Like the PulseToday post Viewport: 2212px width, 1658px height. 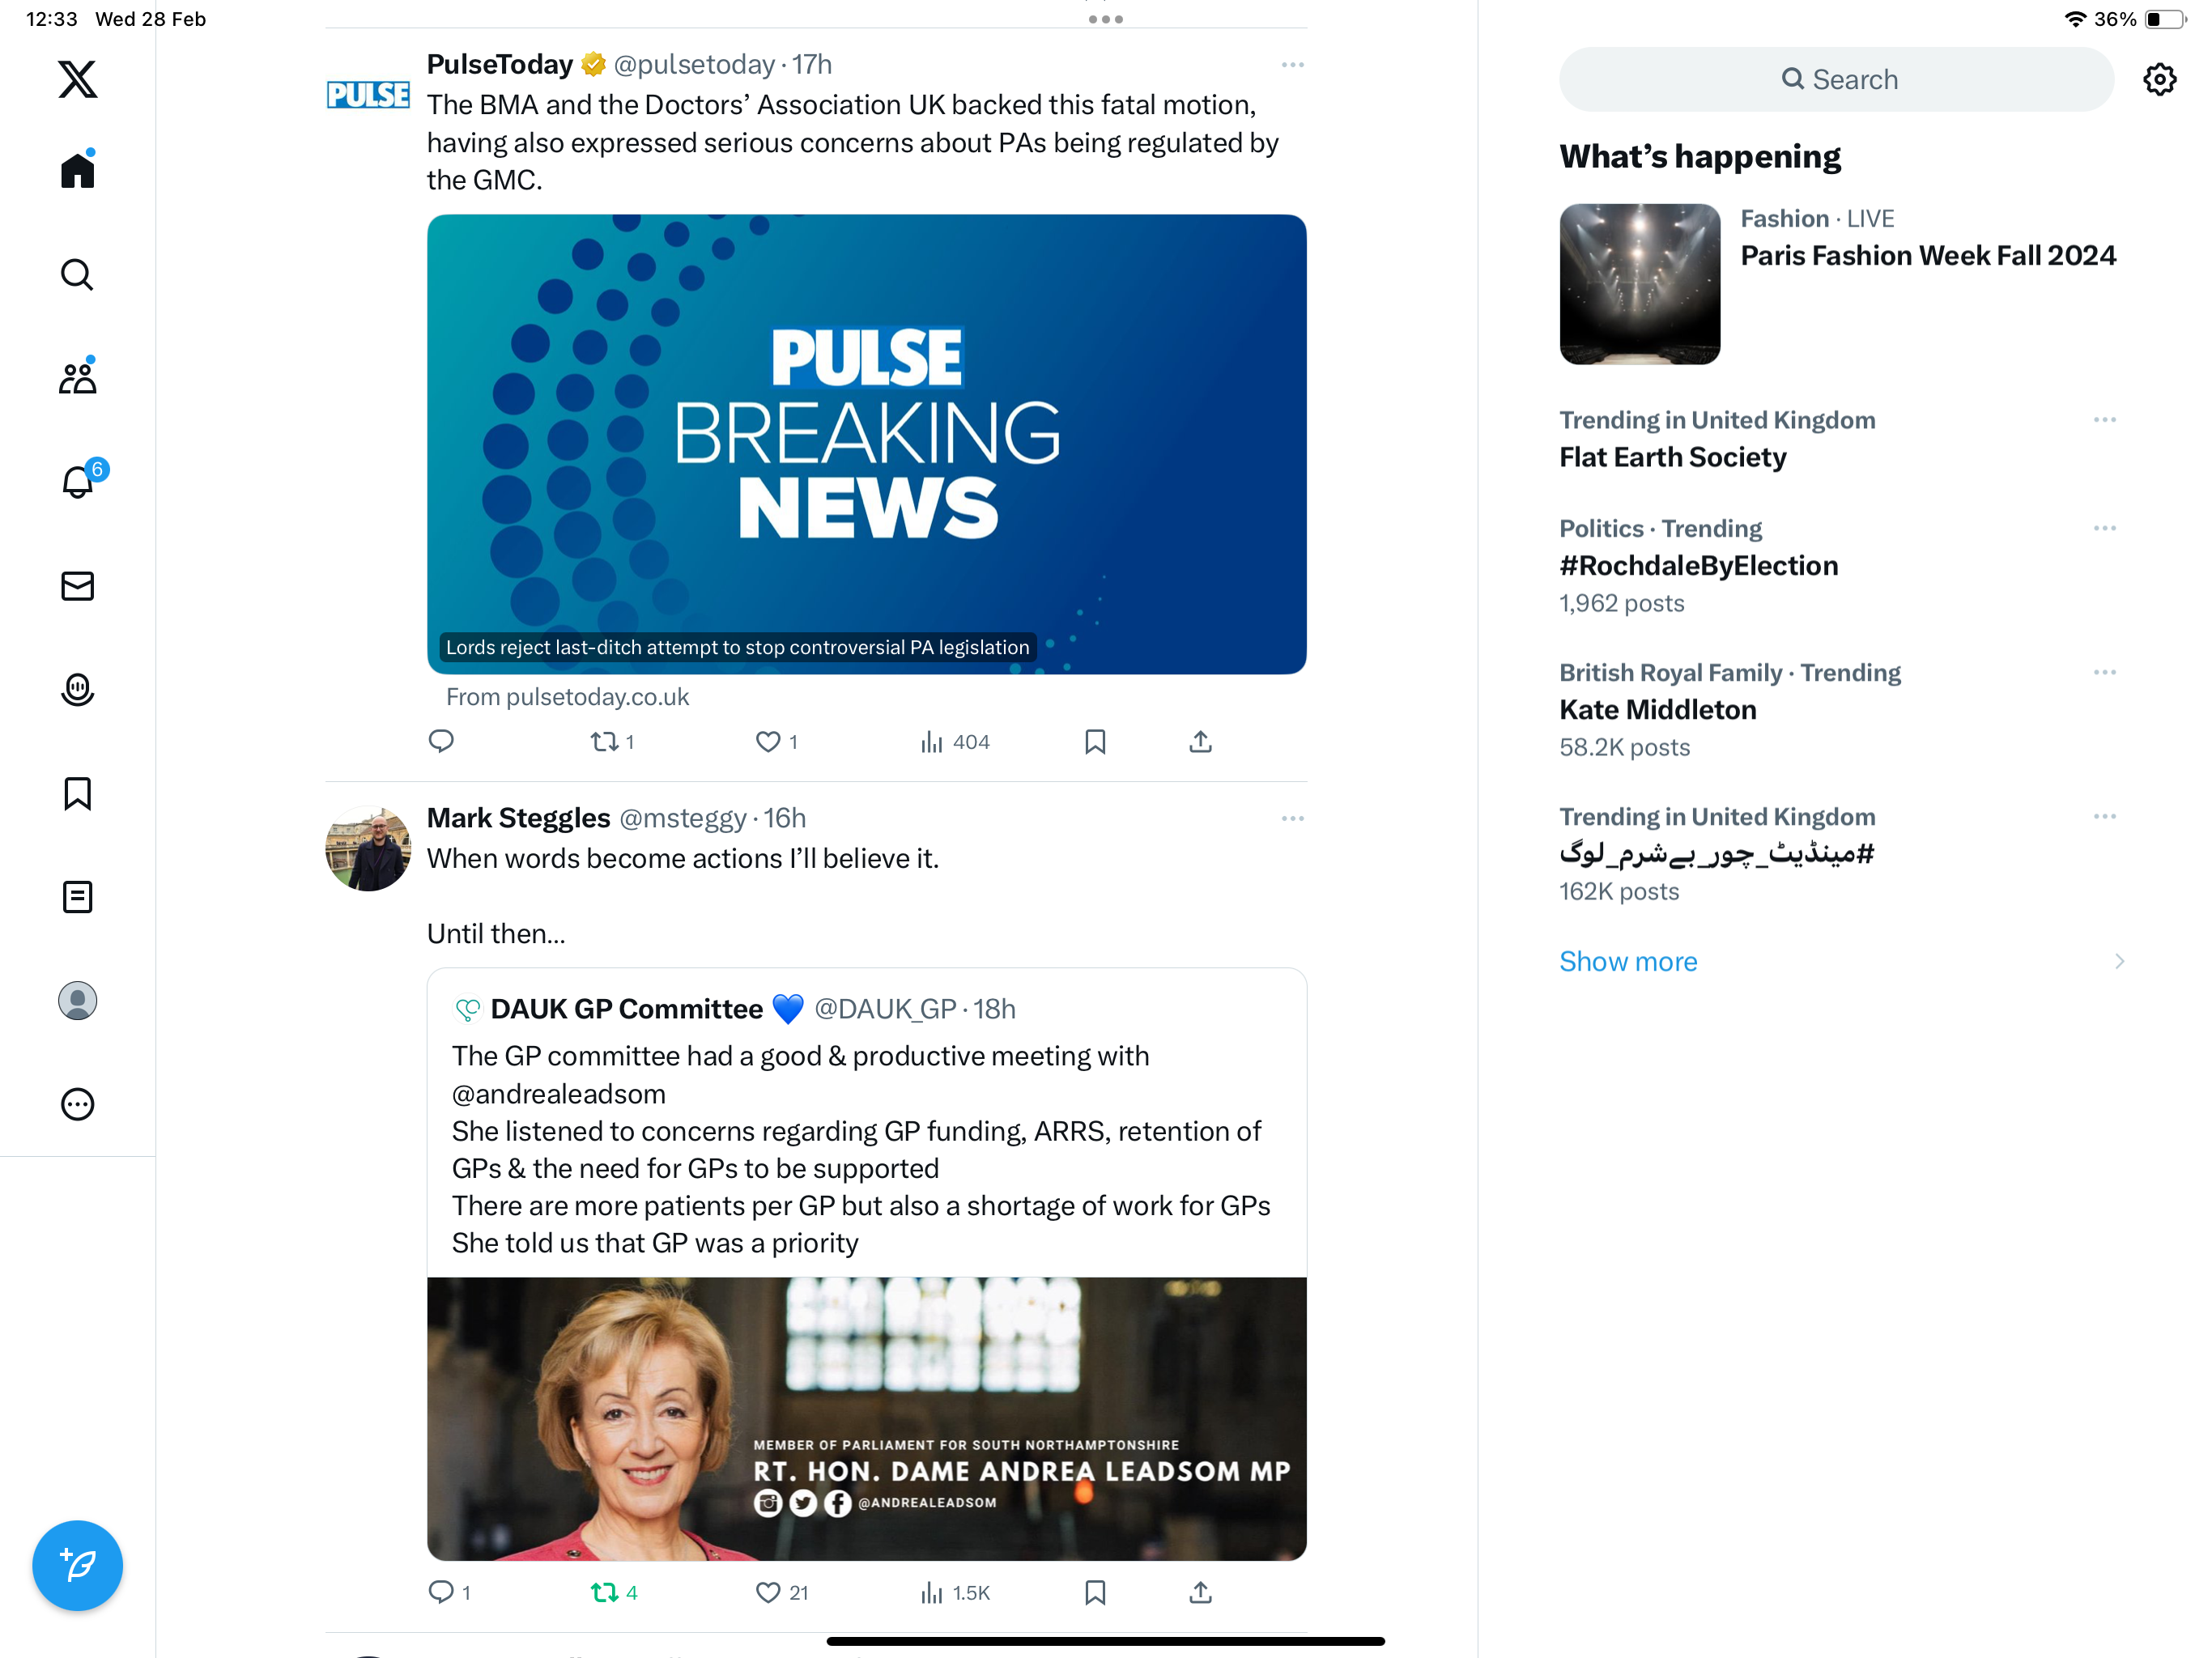pyautogui.click(x=776, y=742)
